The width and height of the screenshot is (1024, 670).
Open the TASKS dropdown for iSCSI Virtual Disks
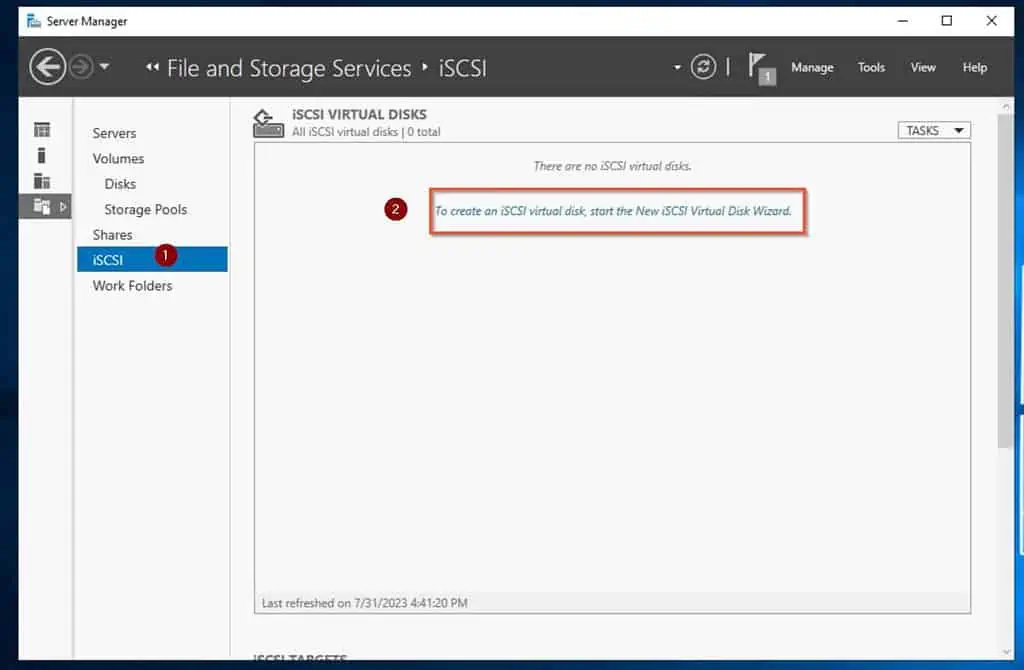[934, 131]
